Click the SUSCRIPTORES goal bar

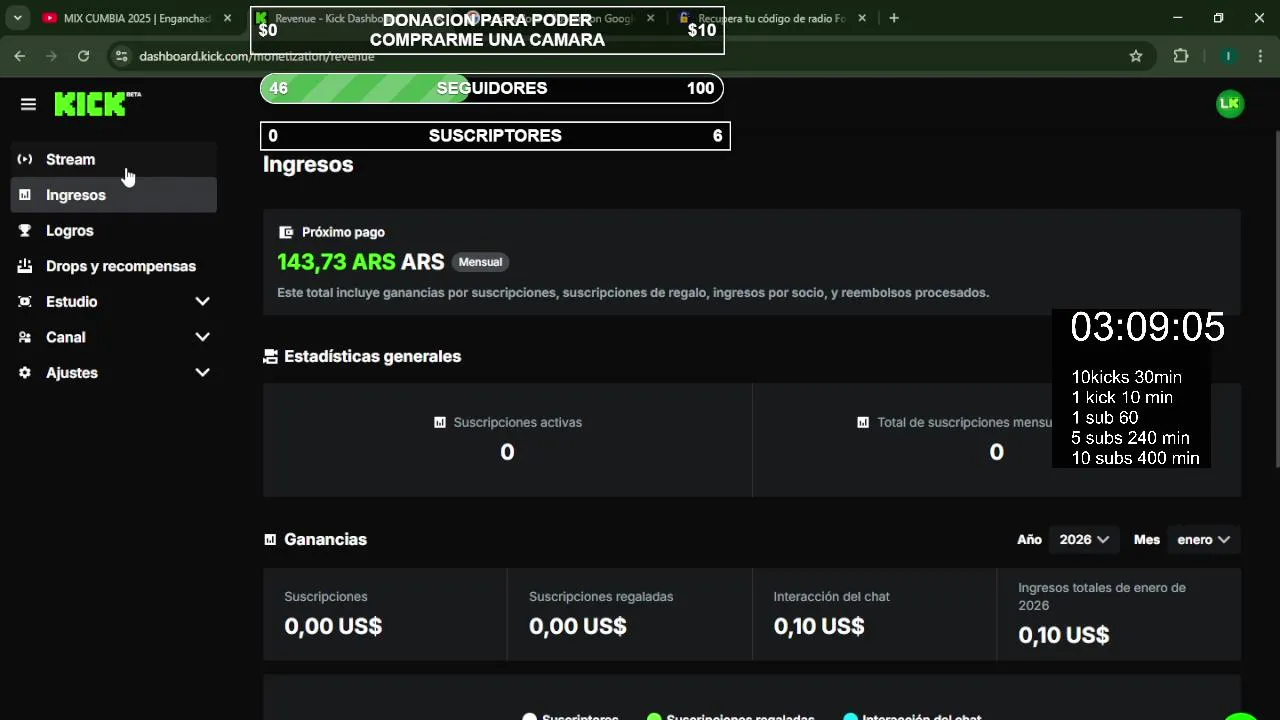click(x=495, y=136)
